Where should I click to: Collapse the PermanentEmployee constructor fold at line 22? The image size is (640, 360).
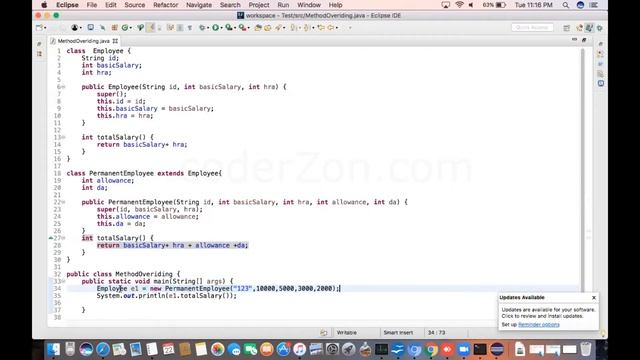pyautogui.click(x=63, y=202)
